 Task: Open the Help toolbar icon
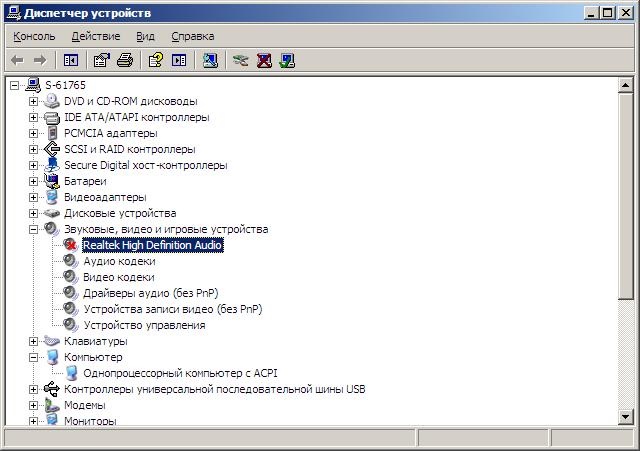[156, 61]
